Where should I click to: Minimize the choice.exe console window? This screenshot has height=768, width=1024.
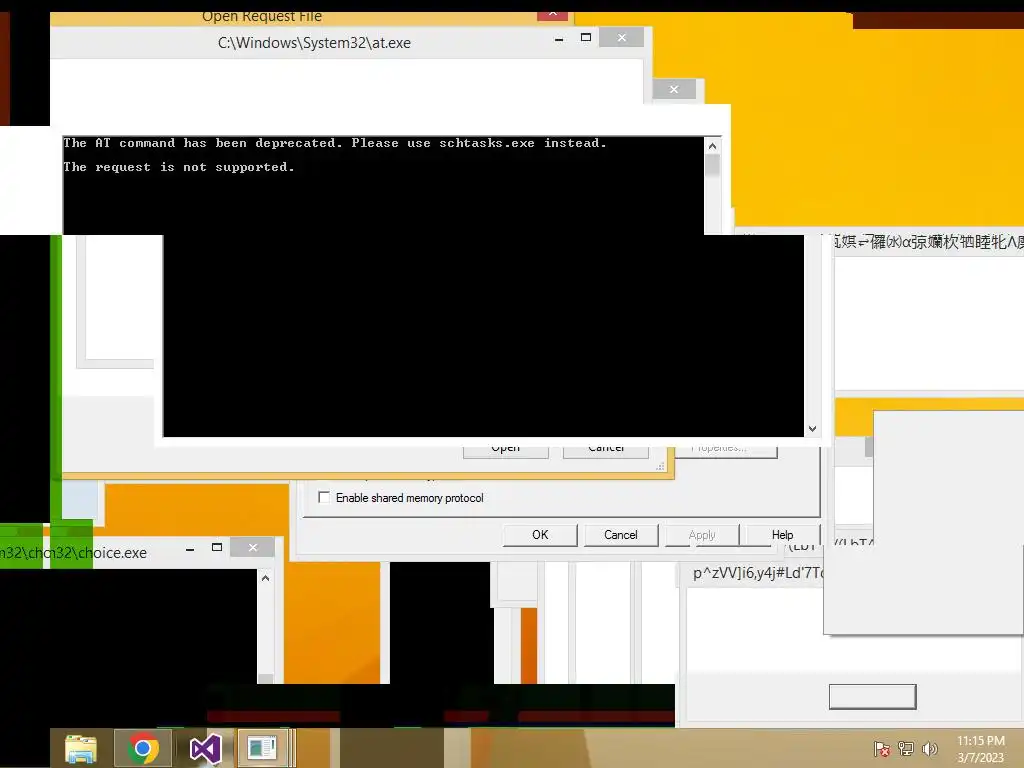190,549
